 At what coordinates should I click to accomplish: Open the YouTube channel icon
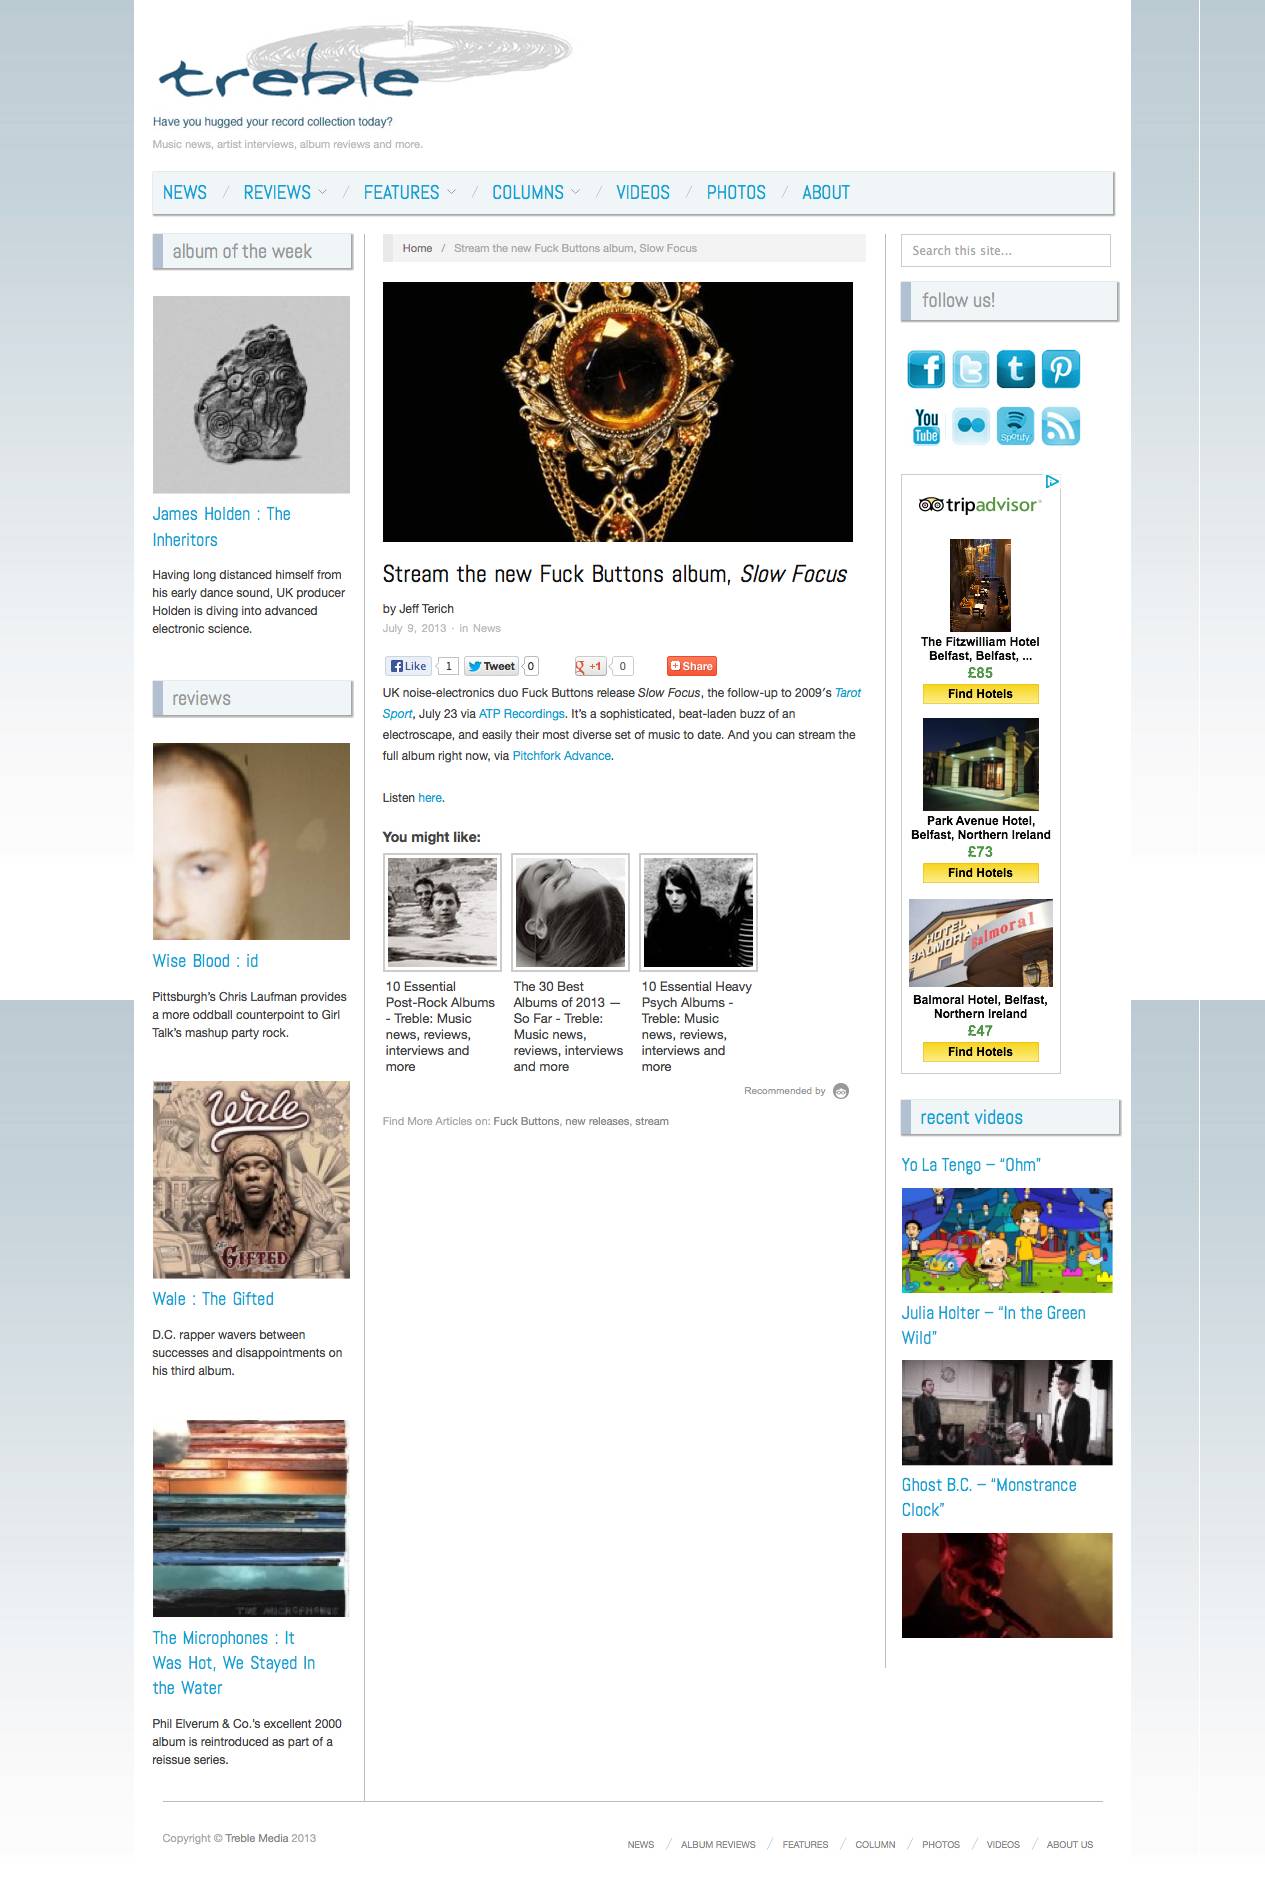click(x=926, y=426)
